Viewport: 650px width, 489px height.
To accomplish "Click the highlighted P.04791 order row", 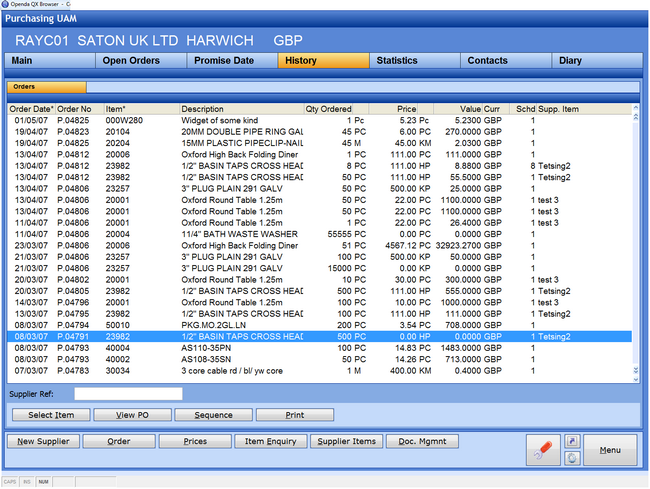I will pos(320,336).
